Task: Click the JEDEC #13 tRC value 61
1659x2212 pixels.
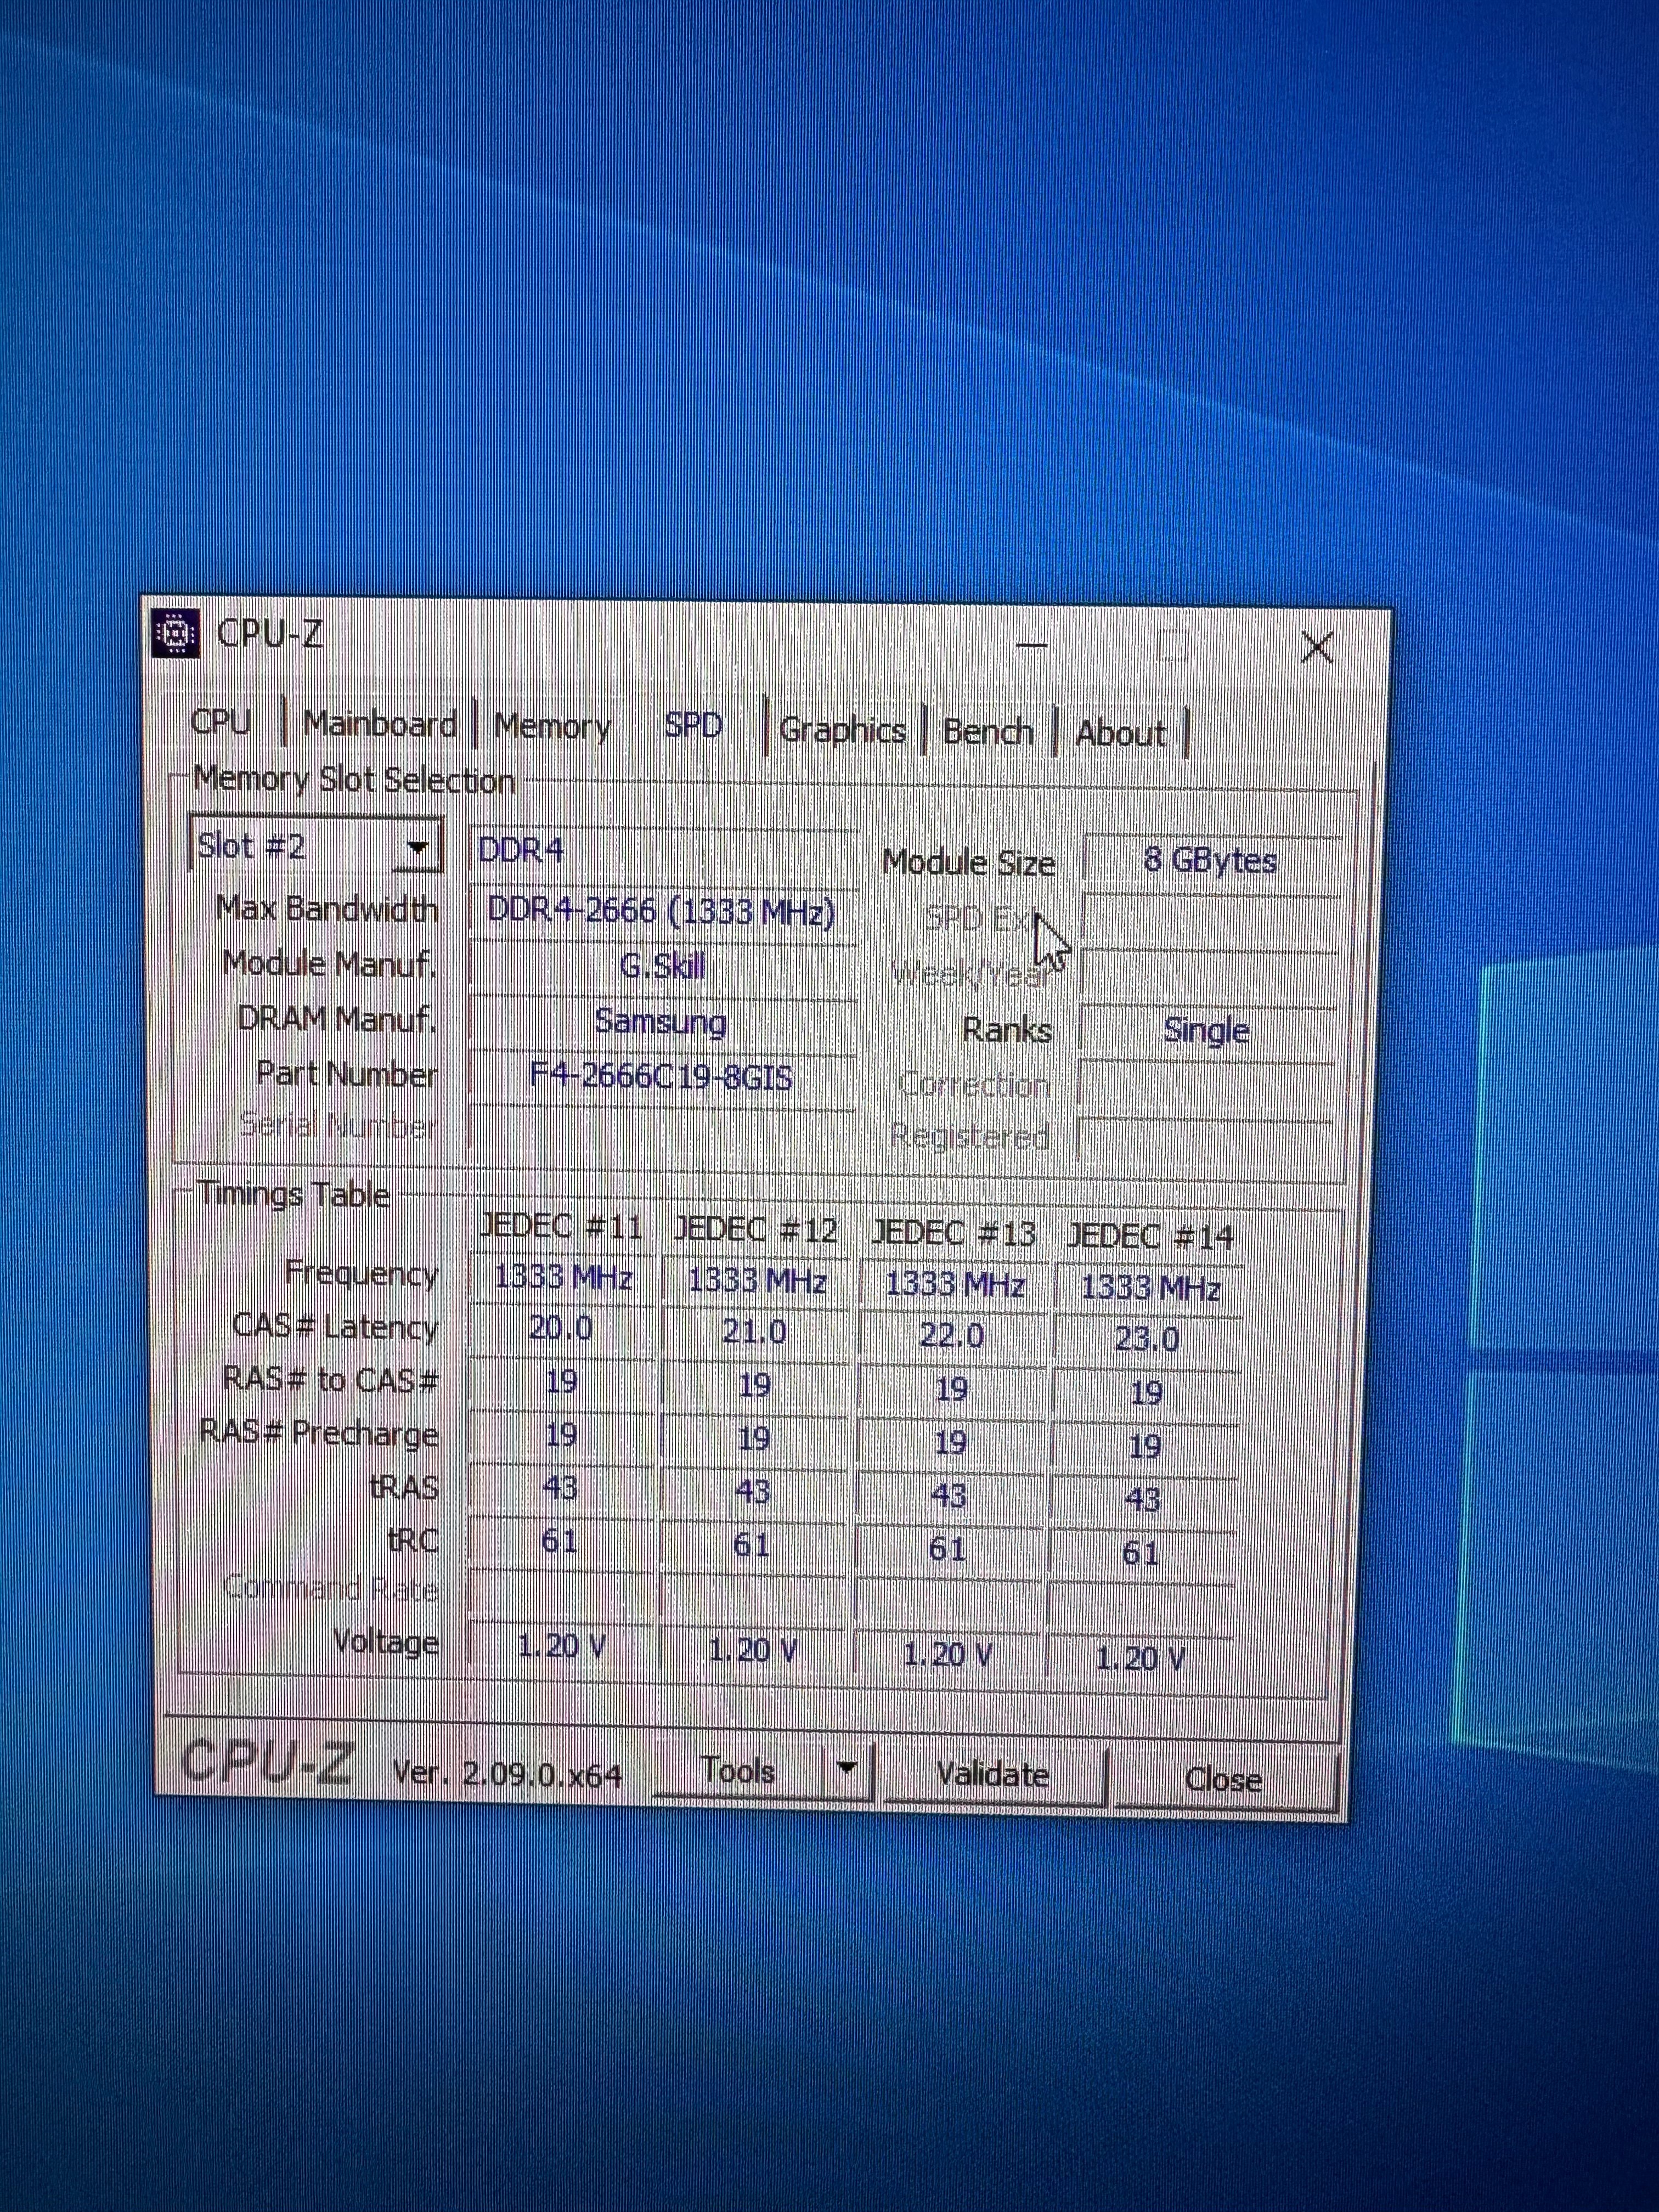Action: [946, 1549]
